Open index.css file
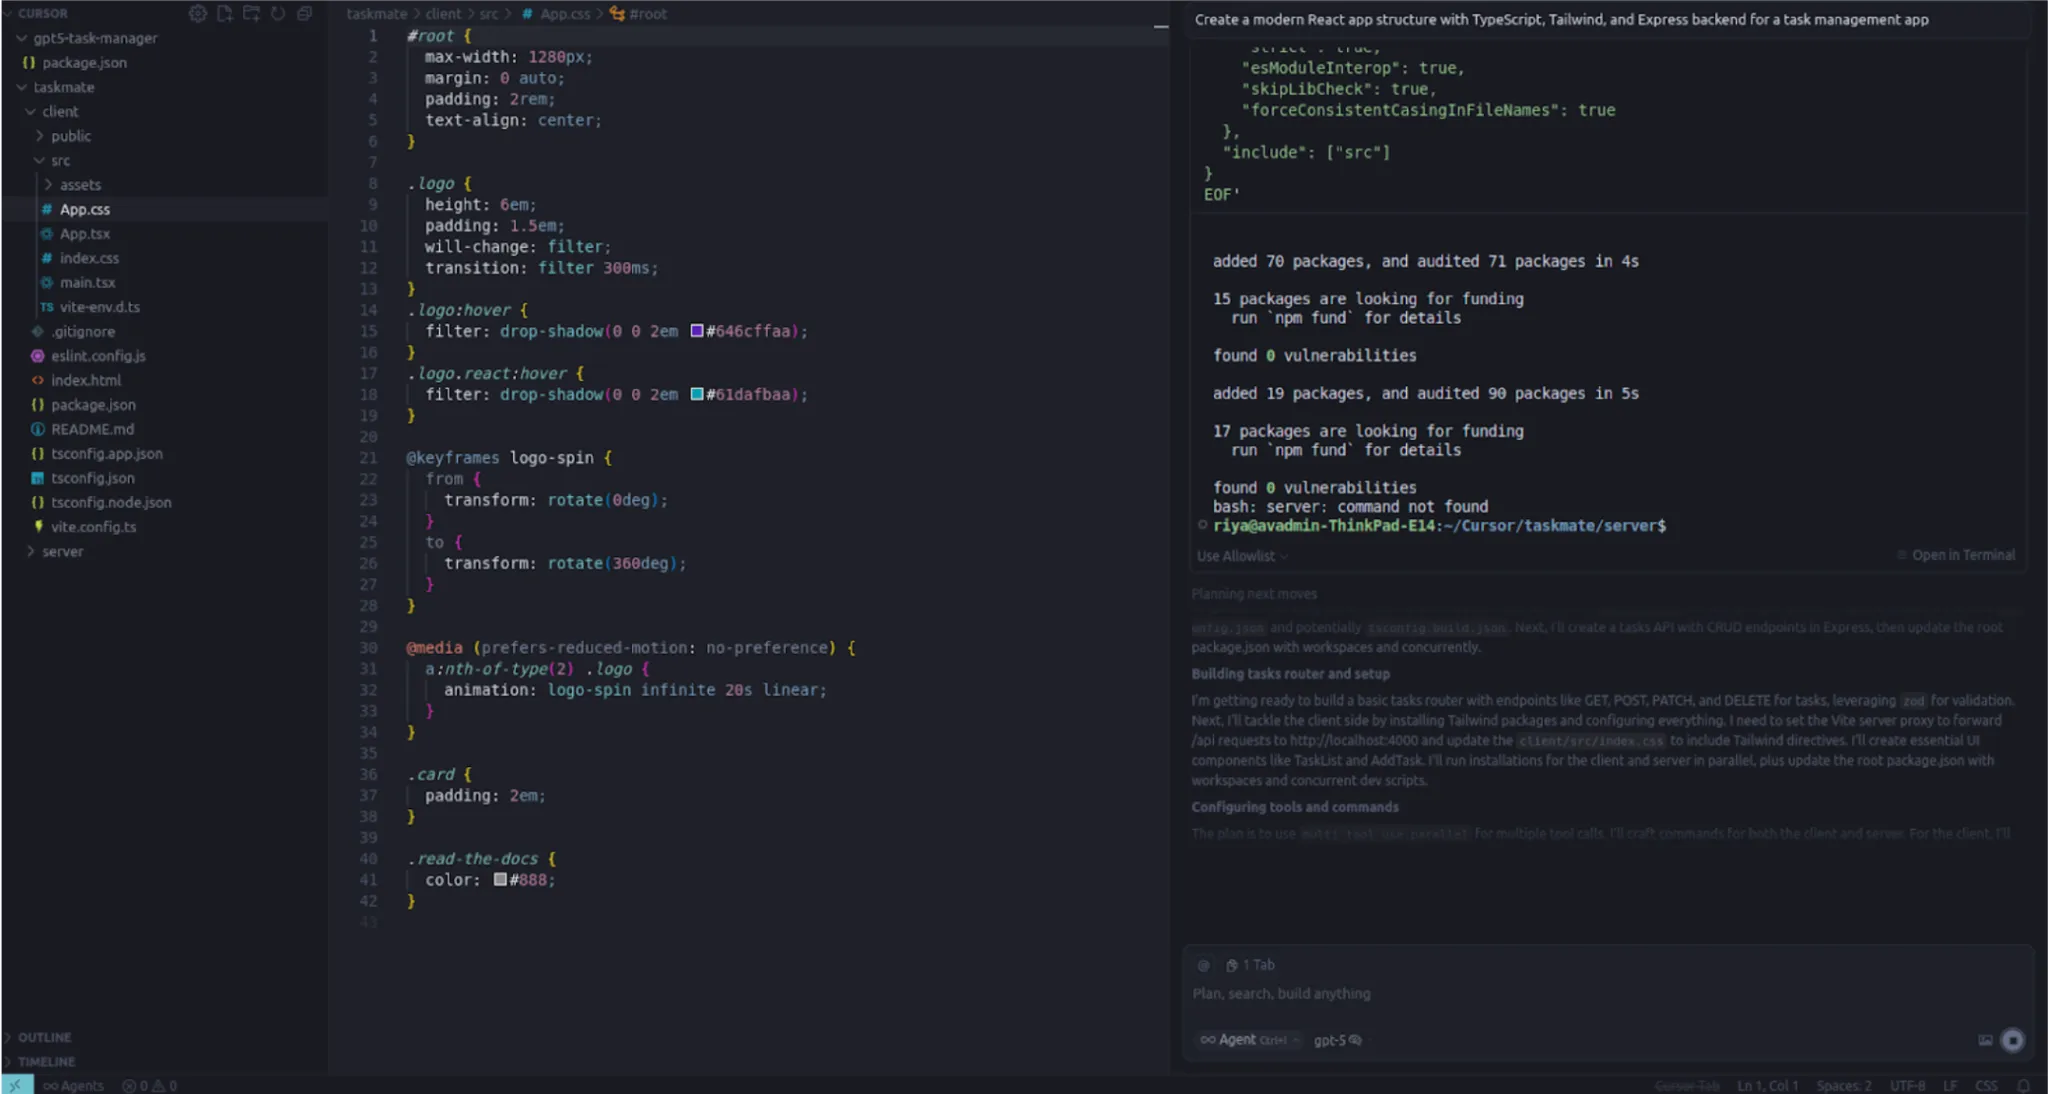Screen dimensions: 2048x1094 tap(89, 258)
